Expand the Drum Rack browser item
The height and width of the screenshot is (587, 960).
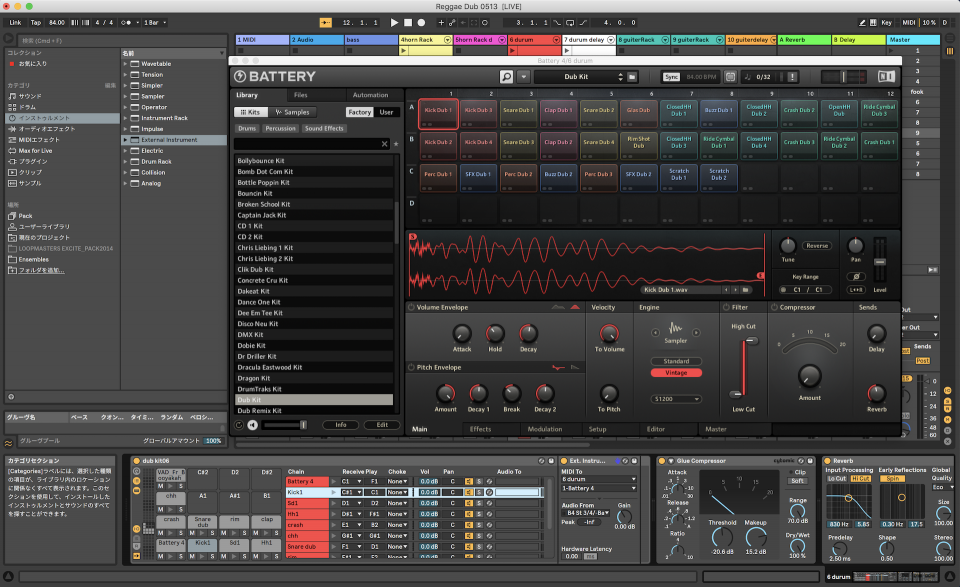tap(126, 162)
